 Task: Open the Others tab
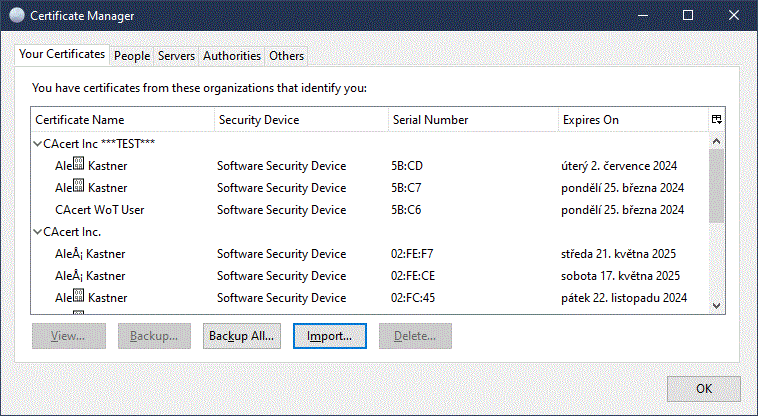pos(286,56)
